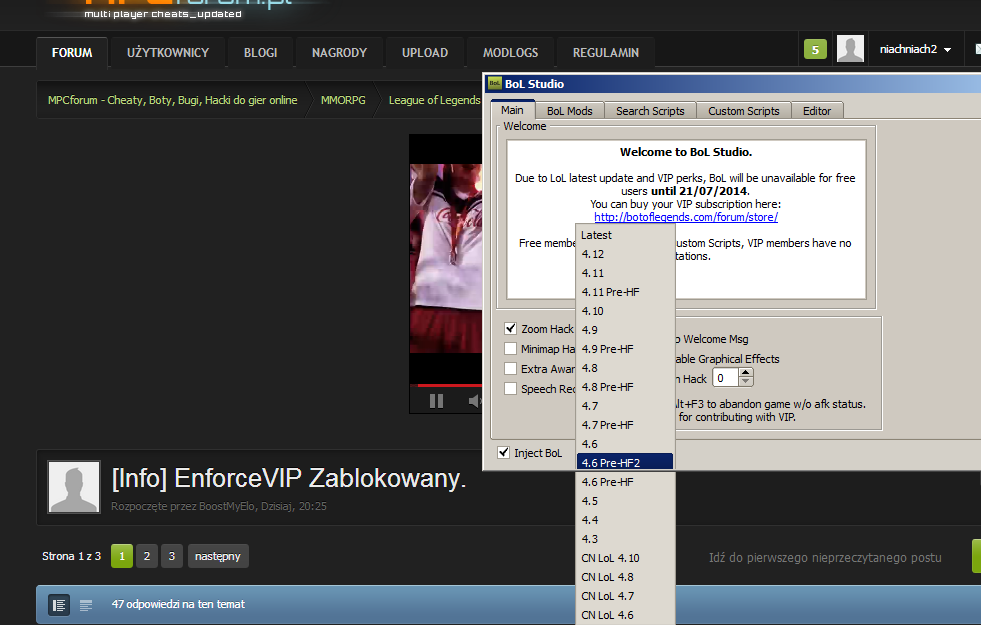This screenshot has height=625, width=981.
Task: Enable the Speech Recognition checkbox
Action: pyautogui.click(x=511, y=389)
